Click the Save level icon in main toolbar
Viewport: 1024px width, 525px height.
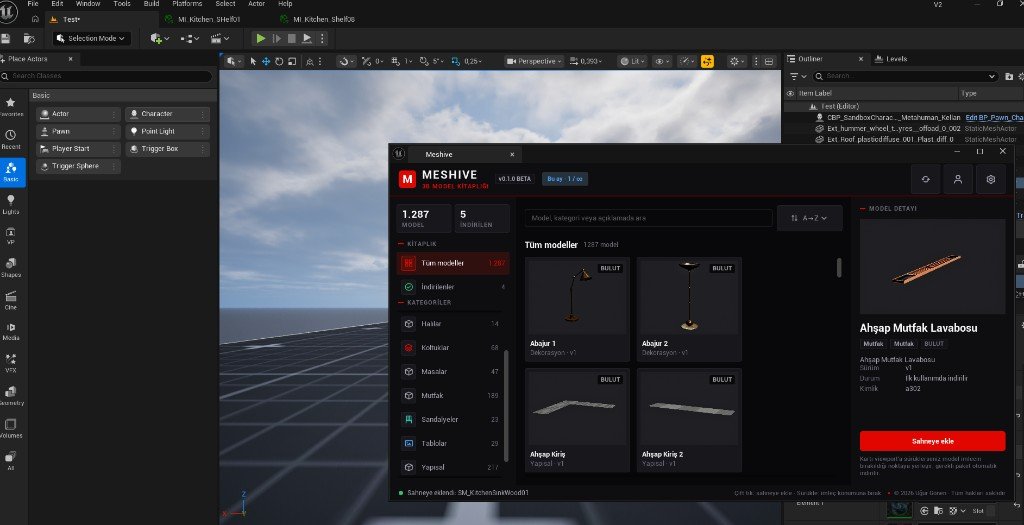(6, 39)
